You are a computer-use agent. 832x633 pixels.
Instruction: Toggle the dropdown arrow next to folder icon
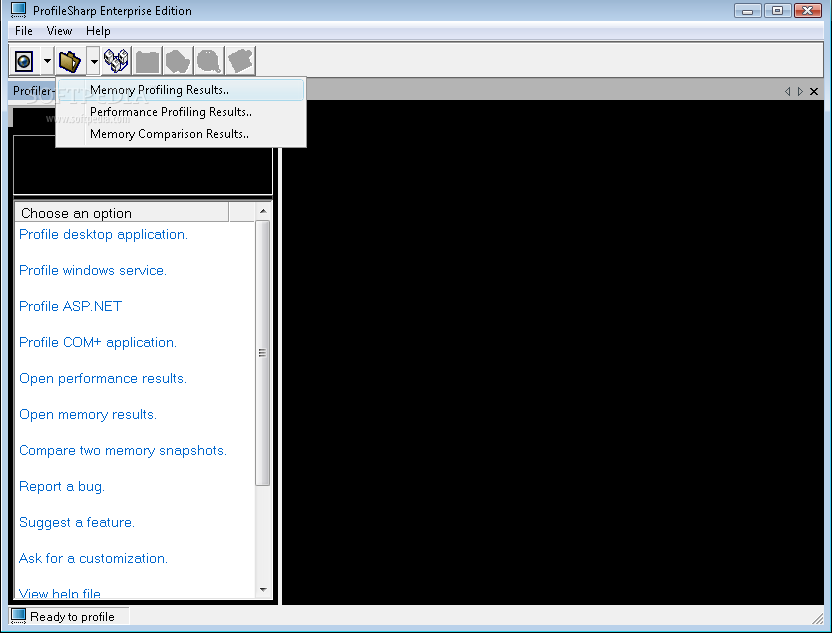click(93, 61)
